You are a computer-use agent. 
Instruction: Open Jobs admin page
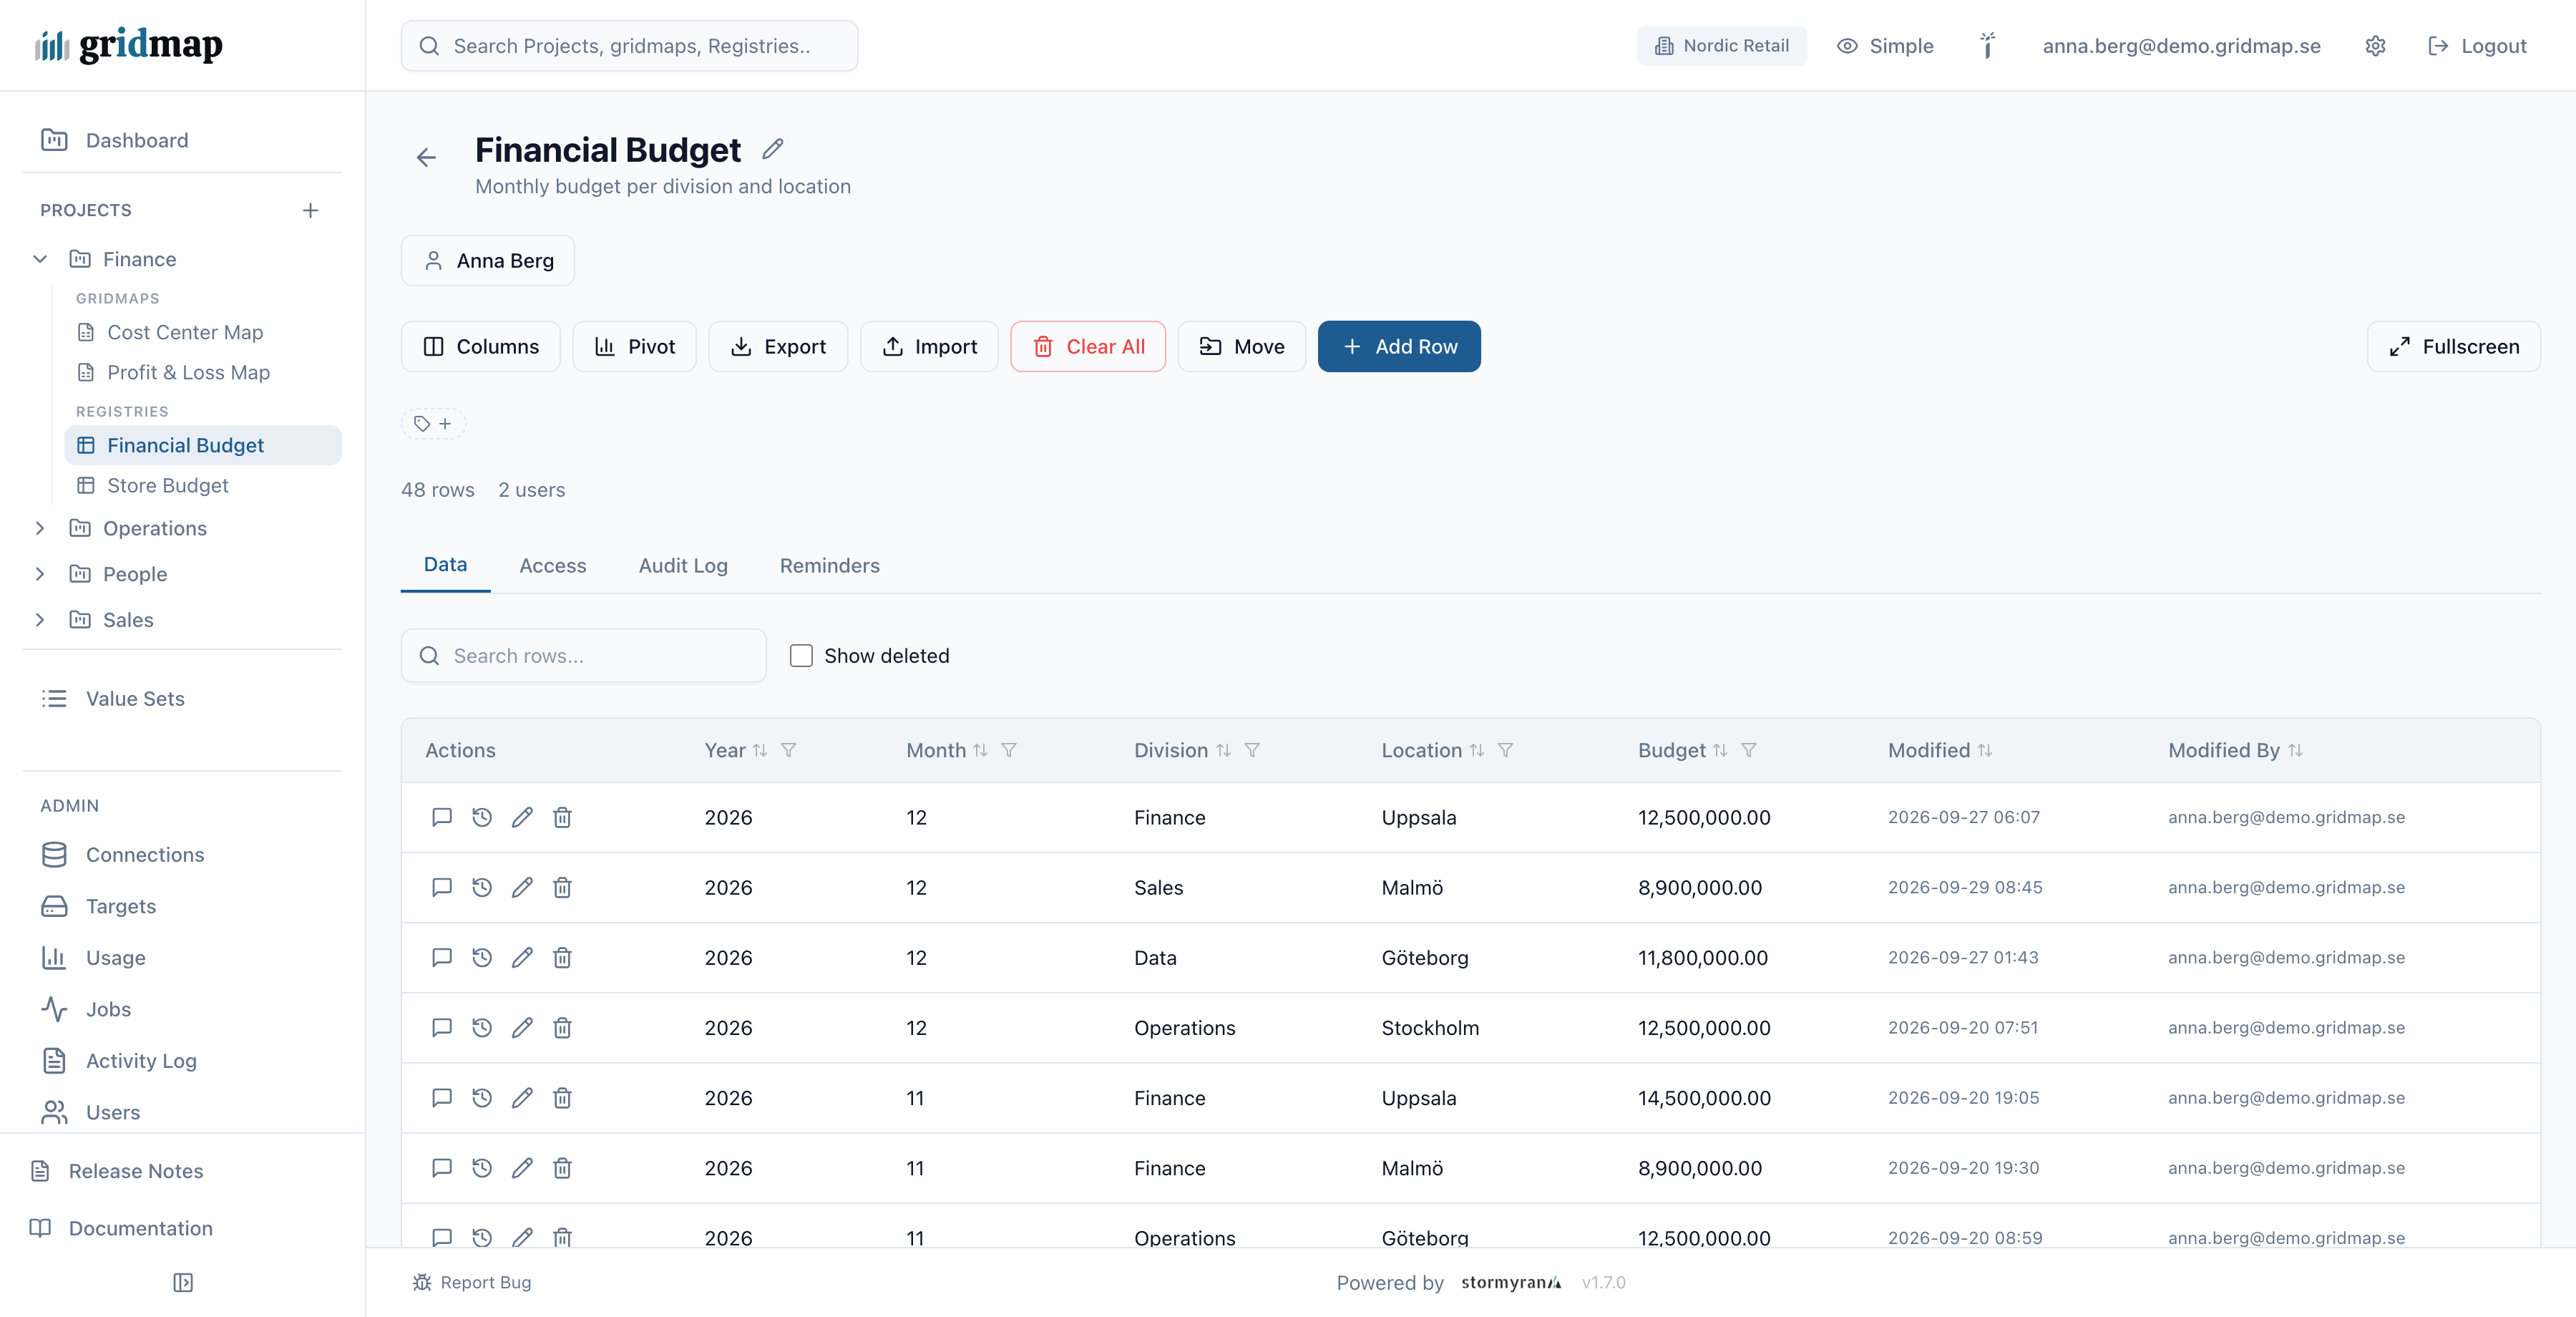108,1009
